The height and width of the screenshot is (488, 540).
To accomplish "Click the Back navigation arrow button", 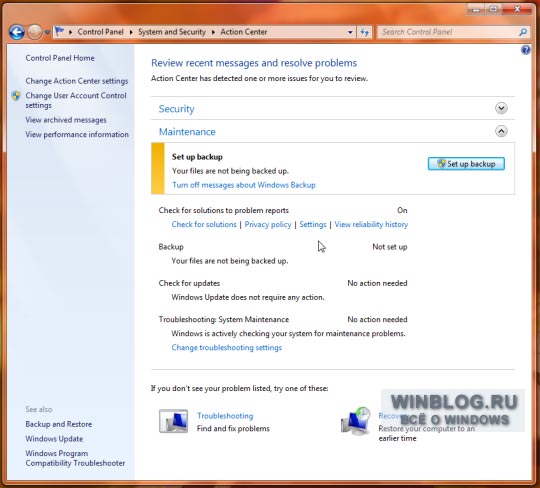I will (17, 32).
